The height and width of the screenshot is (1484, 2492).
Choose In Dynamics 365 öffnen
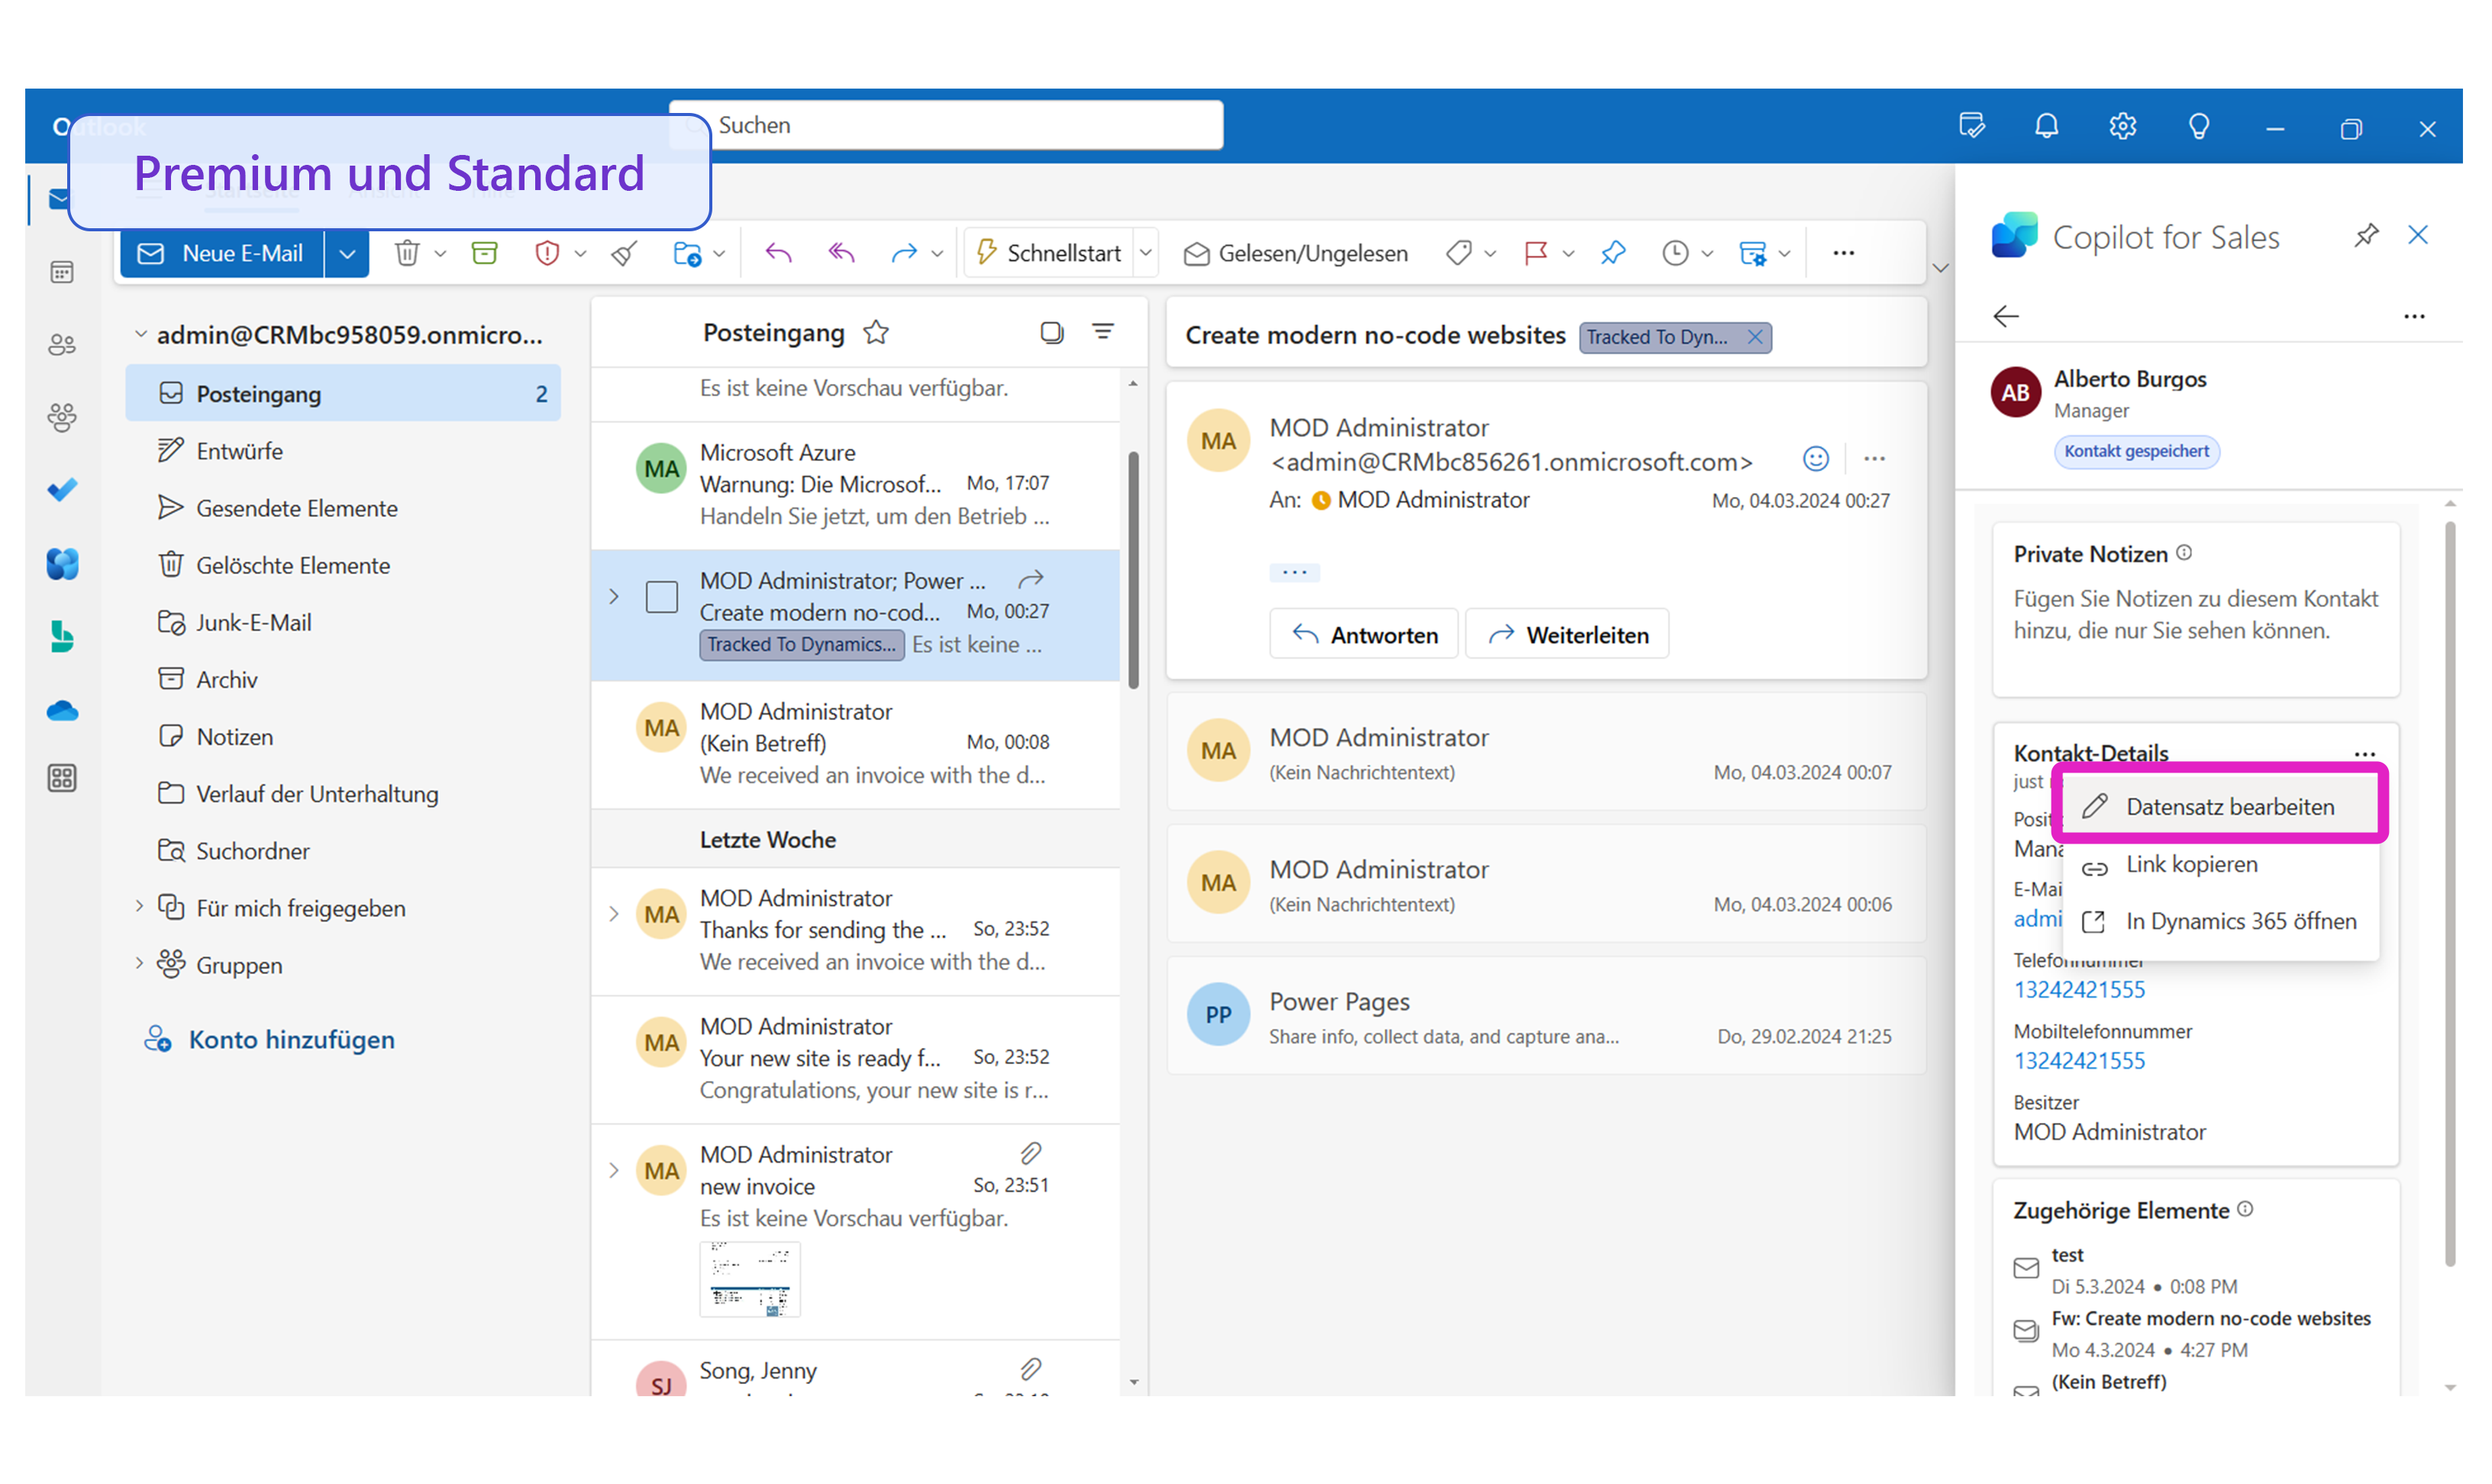pyautogui.click(x=2239, y=921)
